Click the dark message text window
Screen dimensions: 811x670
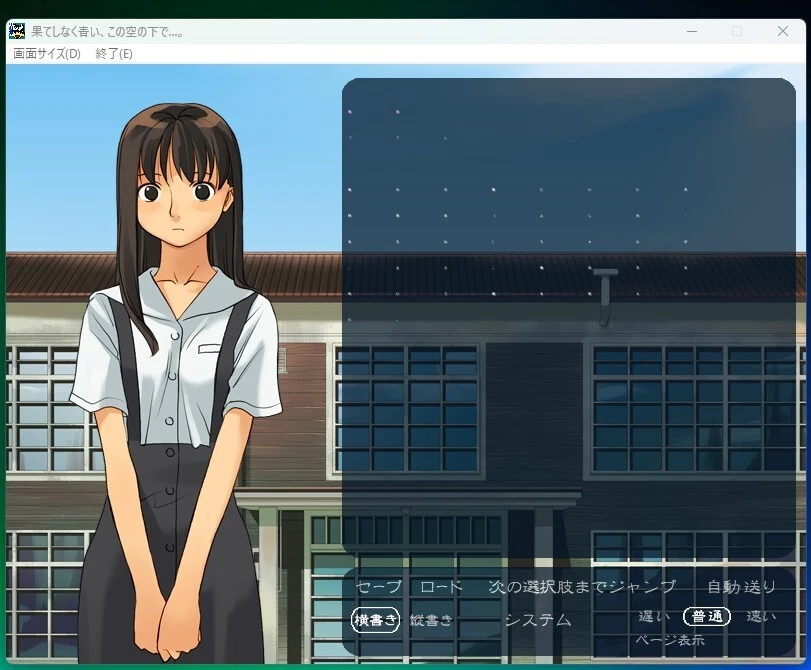click(x=568, y=318)
